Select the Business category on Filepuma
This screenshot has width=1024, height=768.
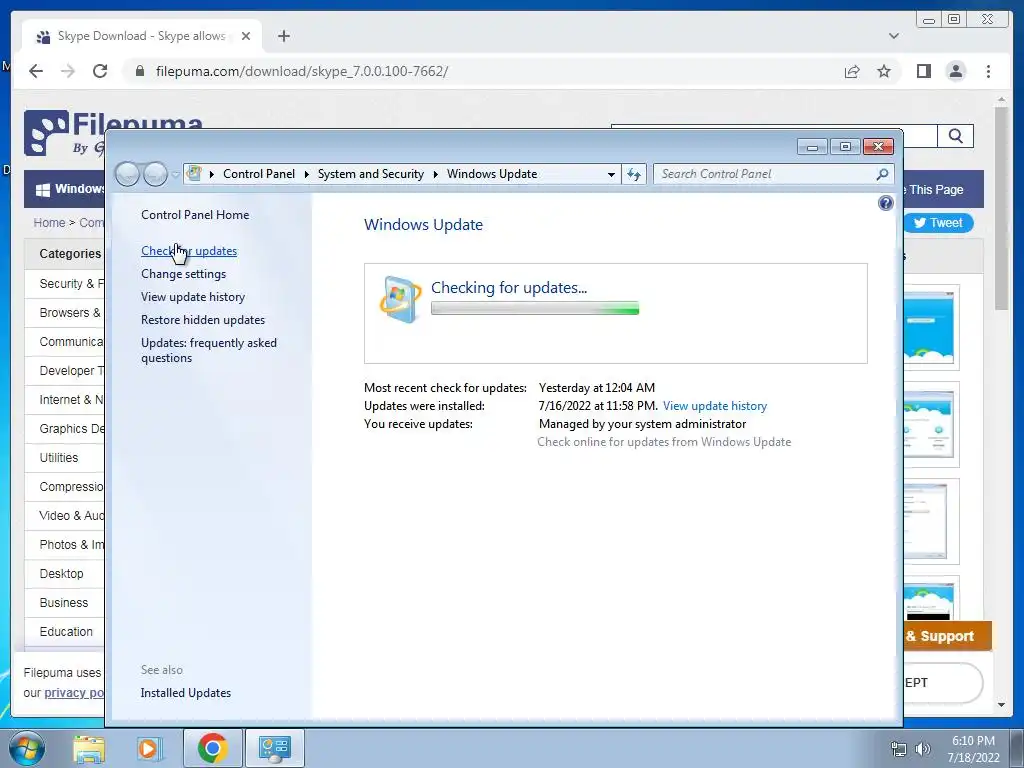63,602
